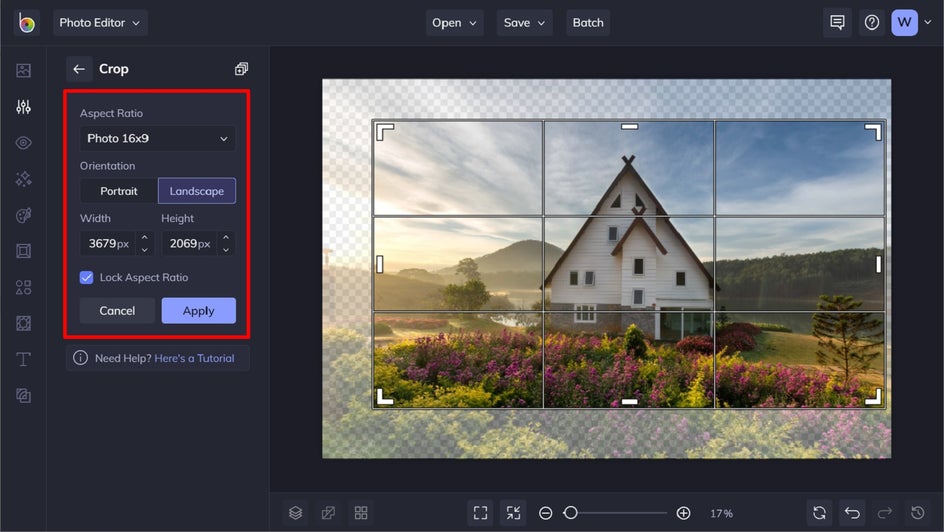Screen dimensions: 944x532
Task: Click the tutorial info icon
Action: point(80,358)
